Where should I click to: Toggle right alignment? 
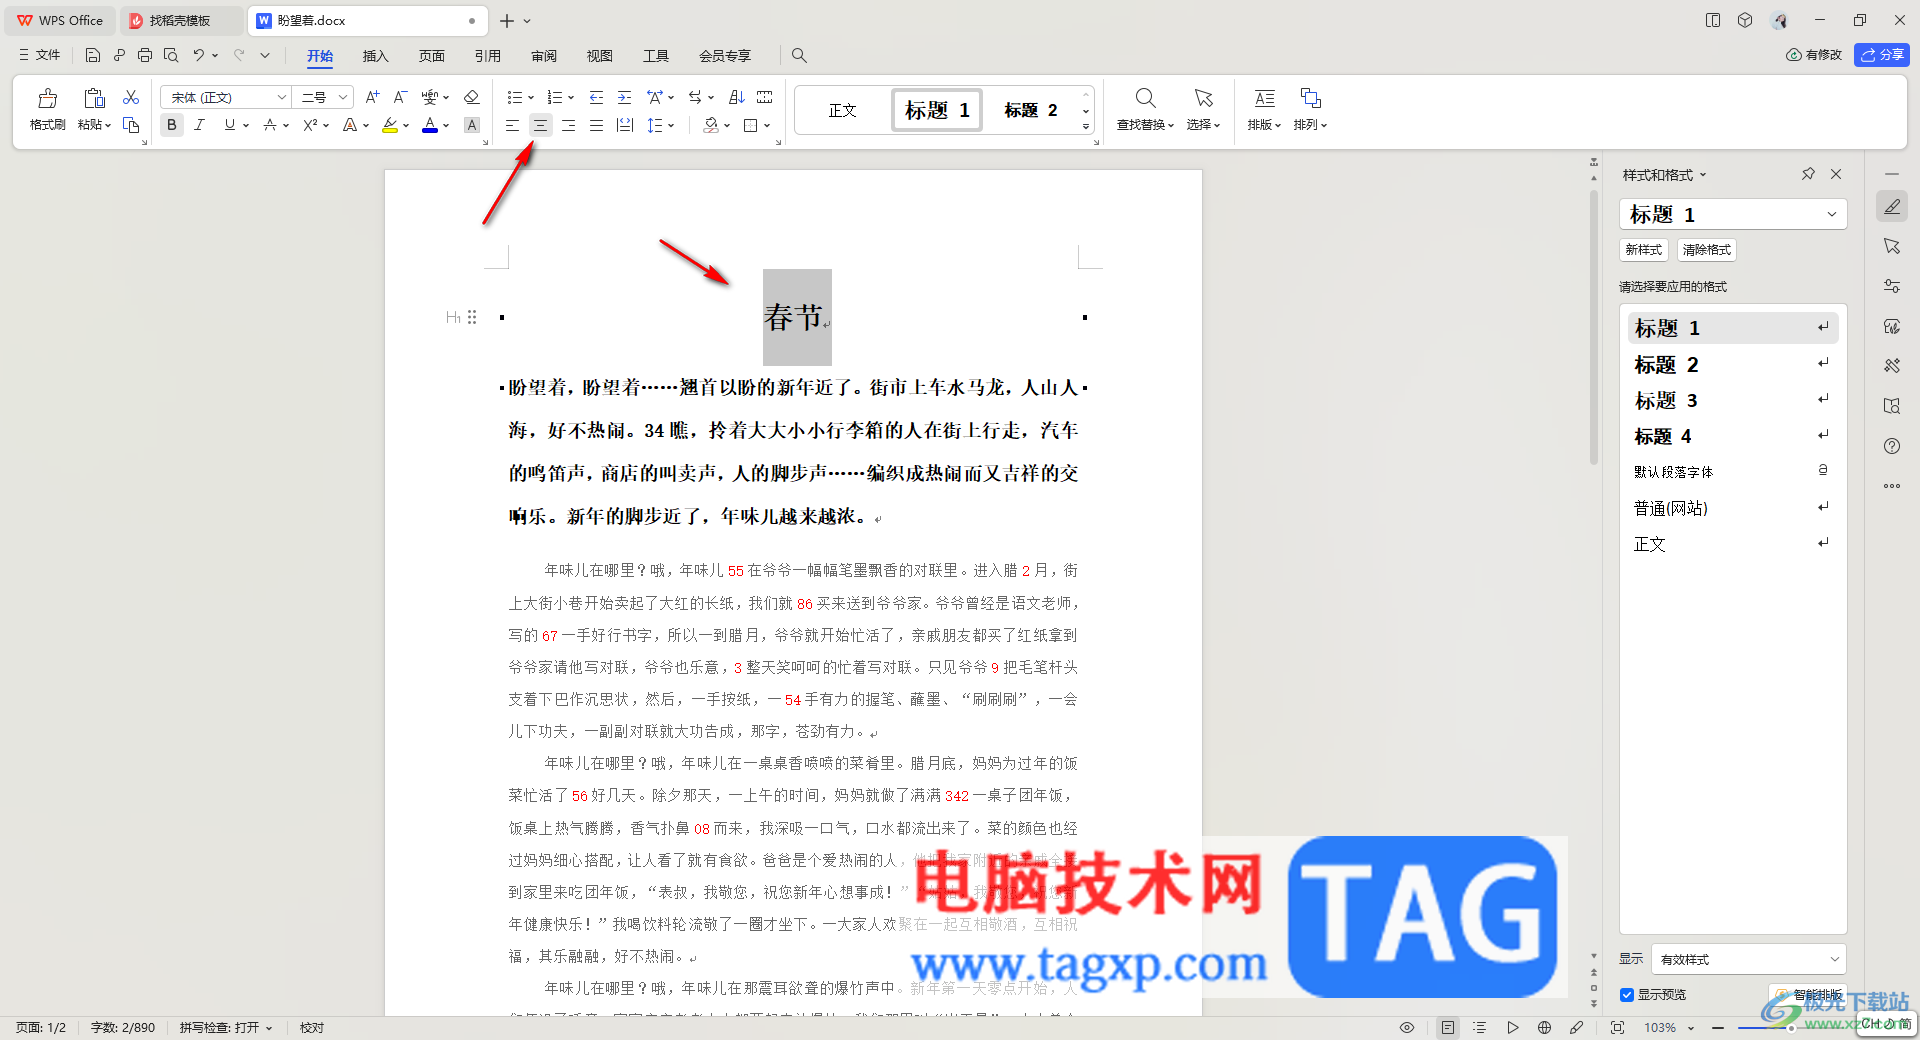[x=568, y=125]
